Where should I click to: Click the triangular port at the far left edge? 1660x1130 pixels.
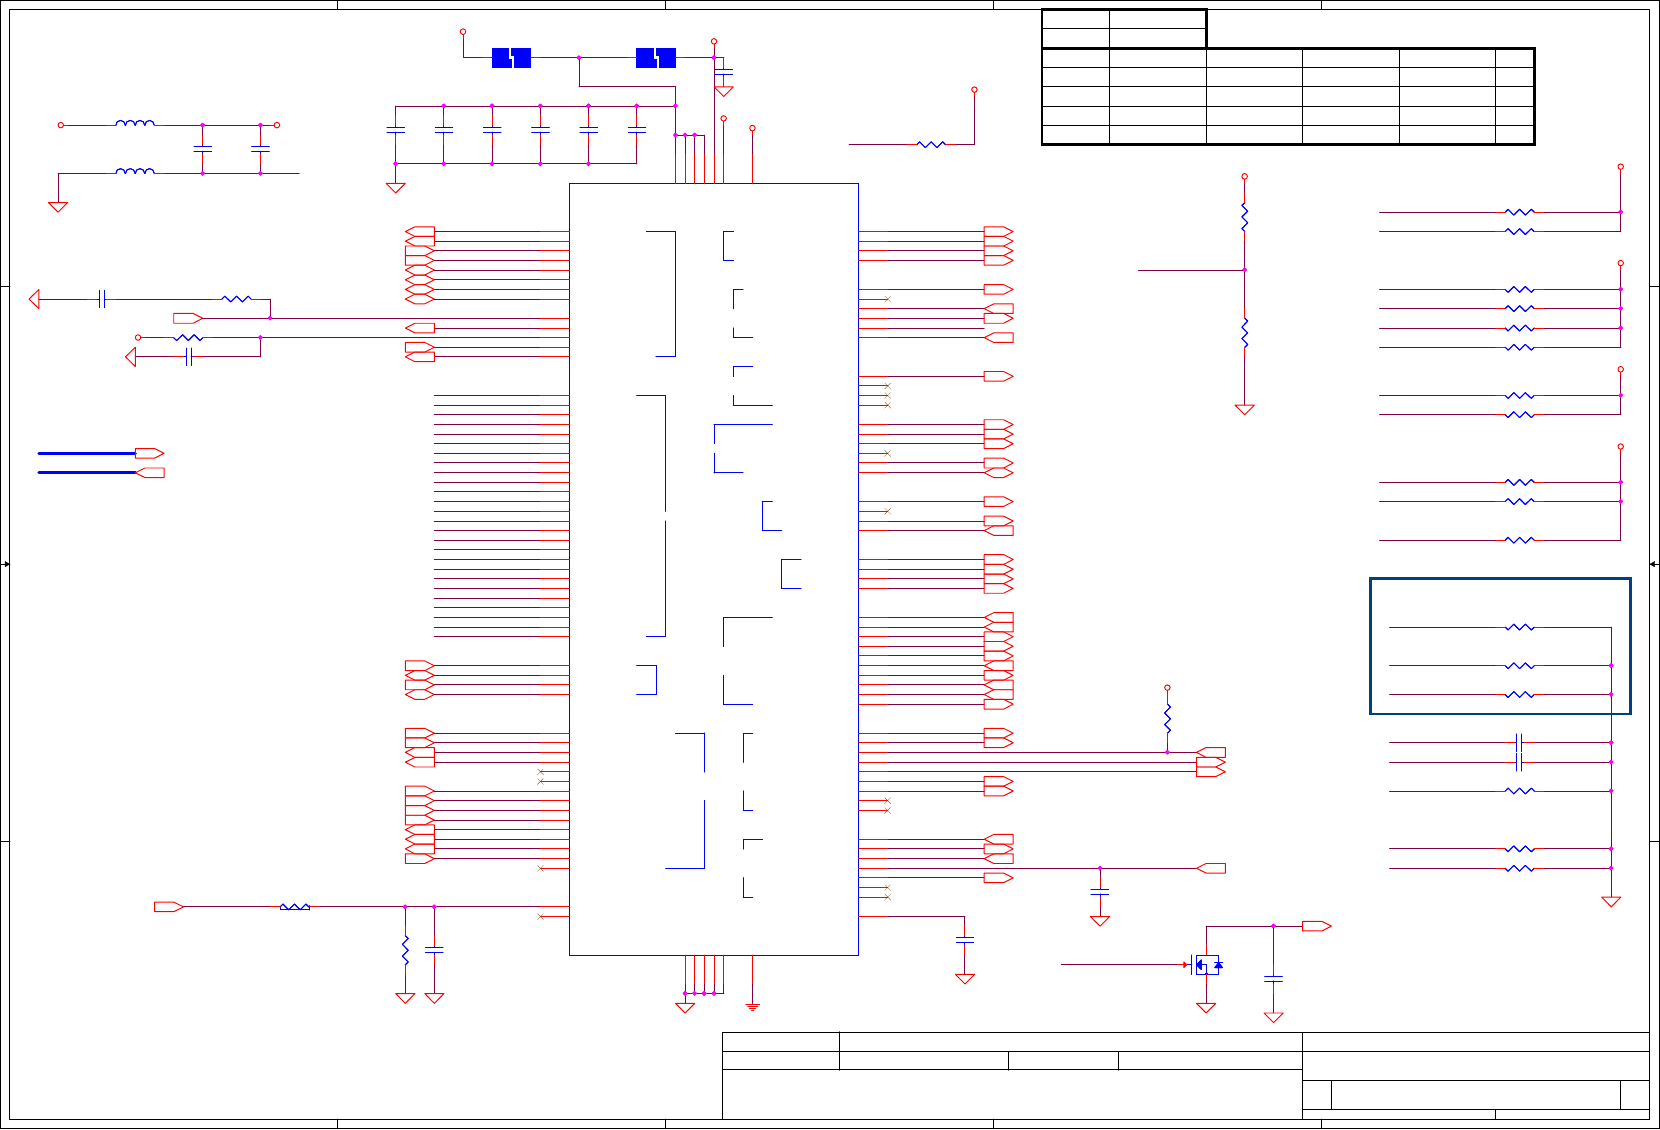(x=35, y=298)
